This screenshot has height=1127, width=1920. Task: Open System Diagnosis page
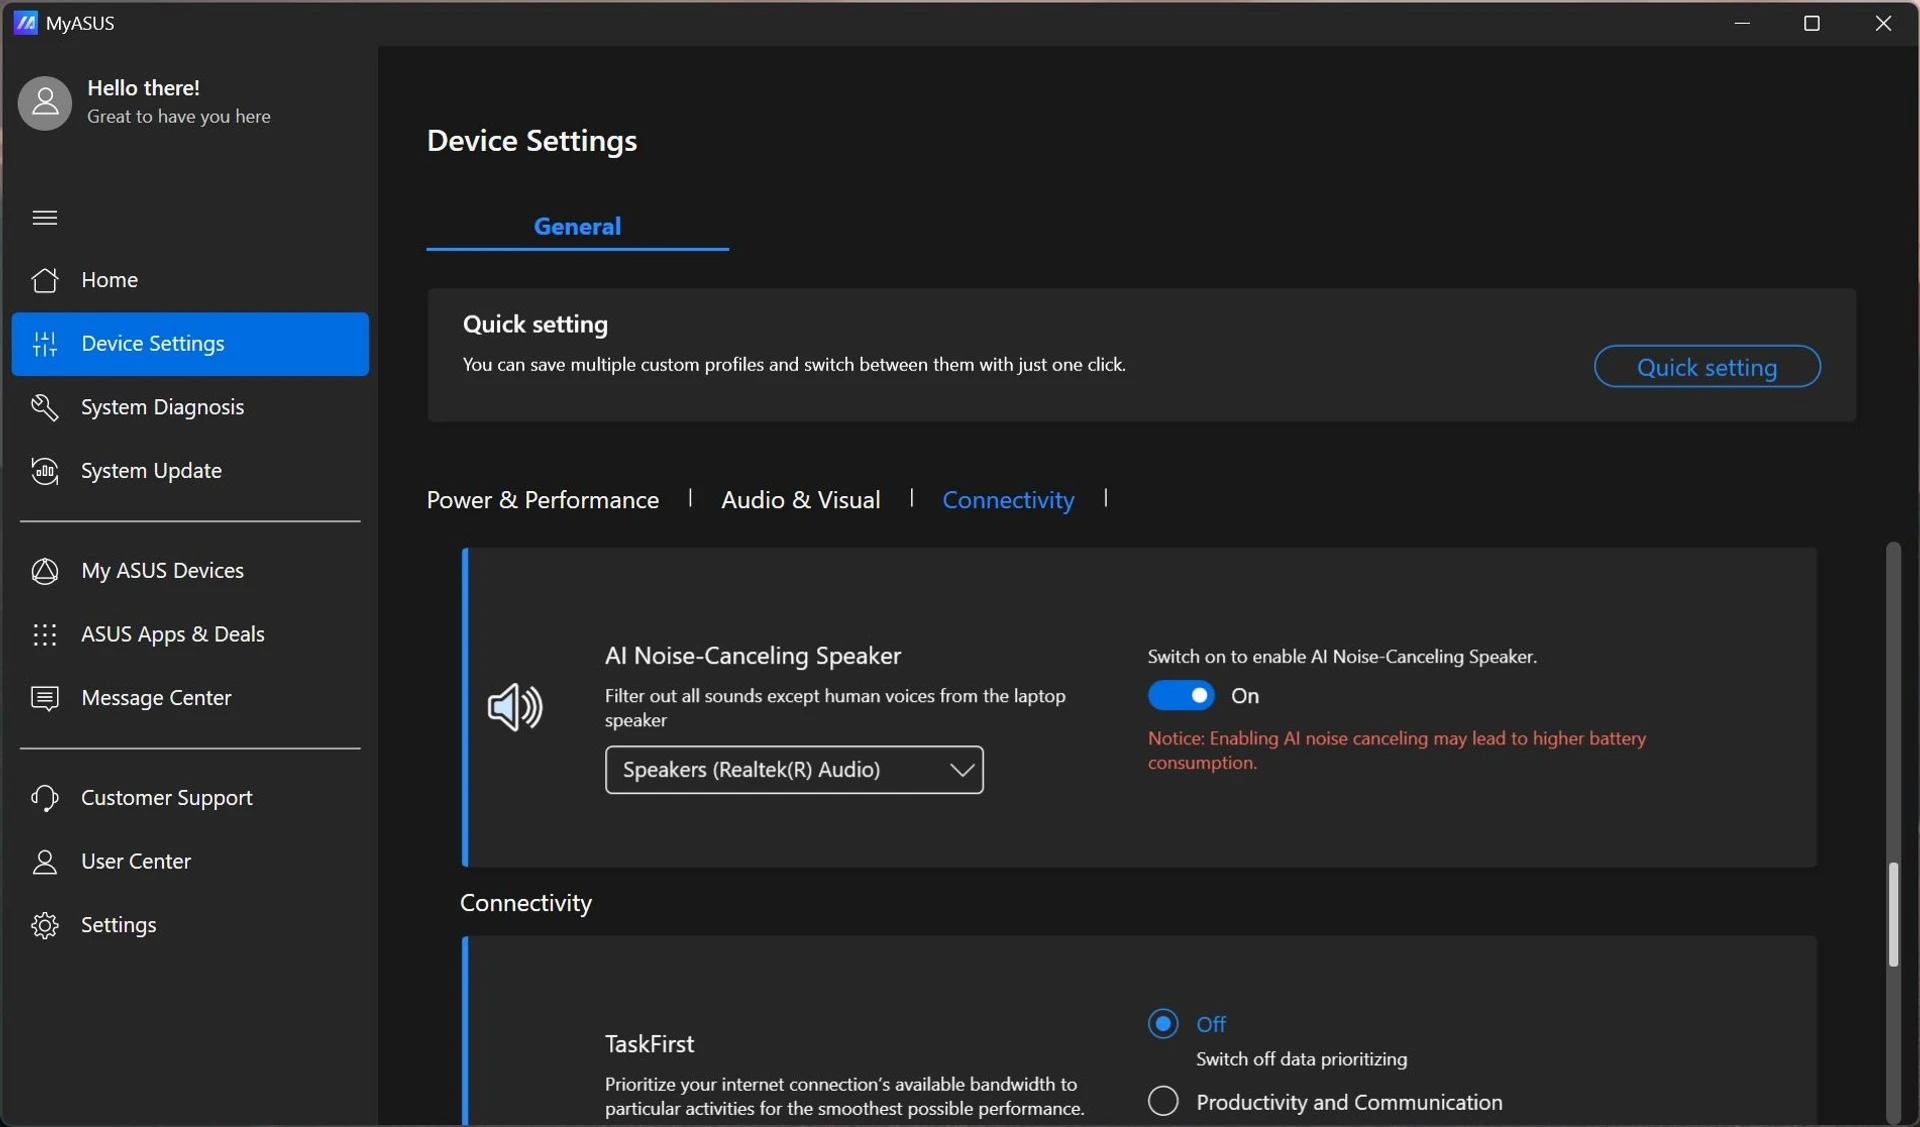point(190,407)
